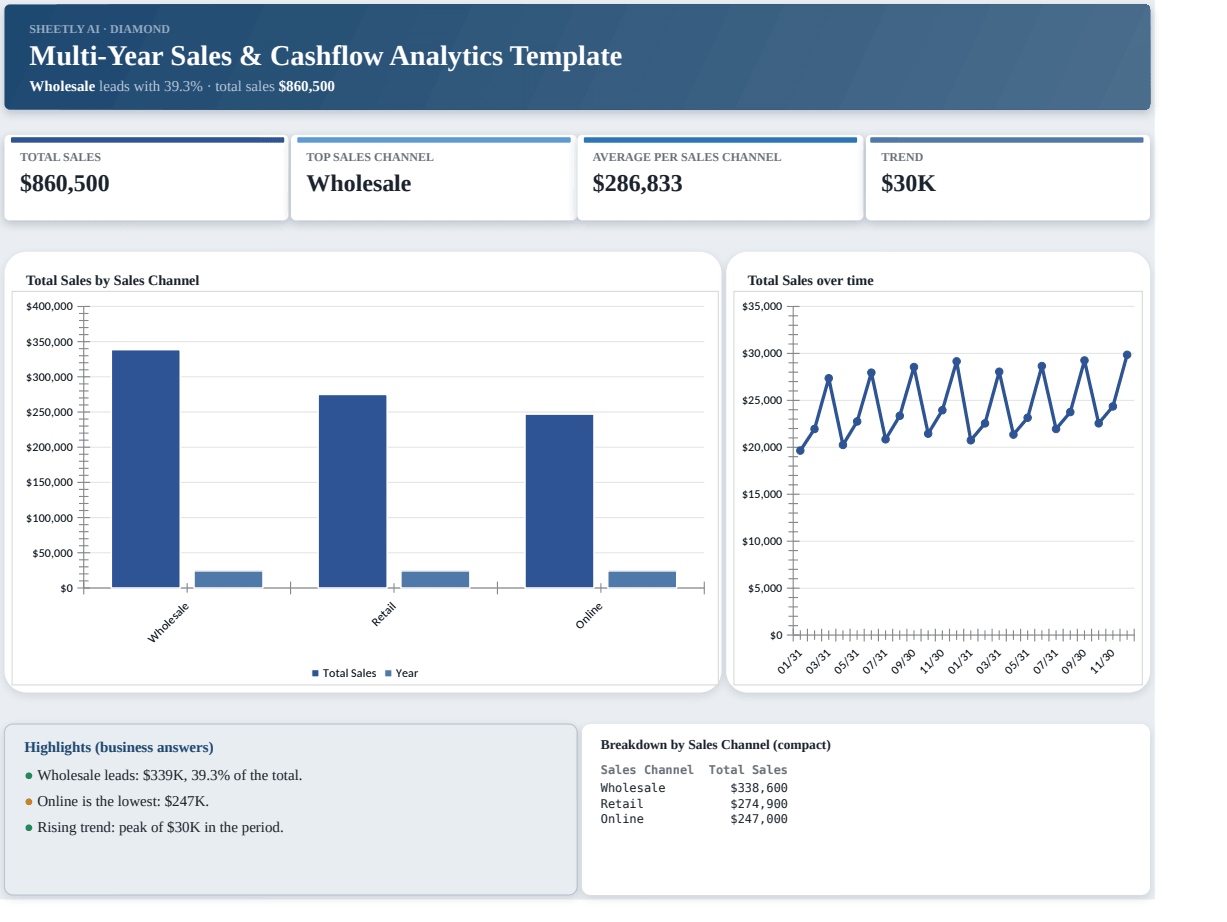
Task: Click the Breakdown by Sales Channel heading
Action: (x=716, y=745)
